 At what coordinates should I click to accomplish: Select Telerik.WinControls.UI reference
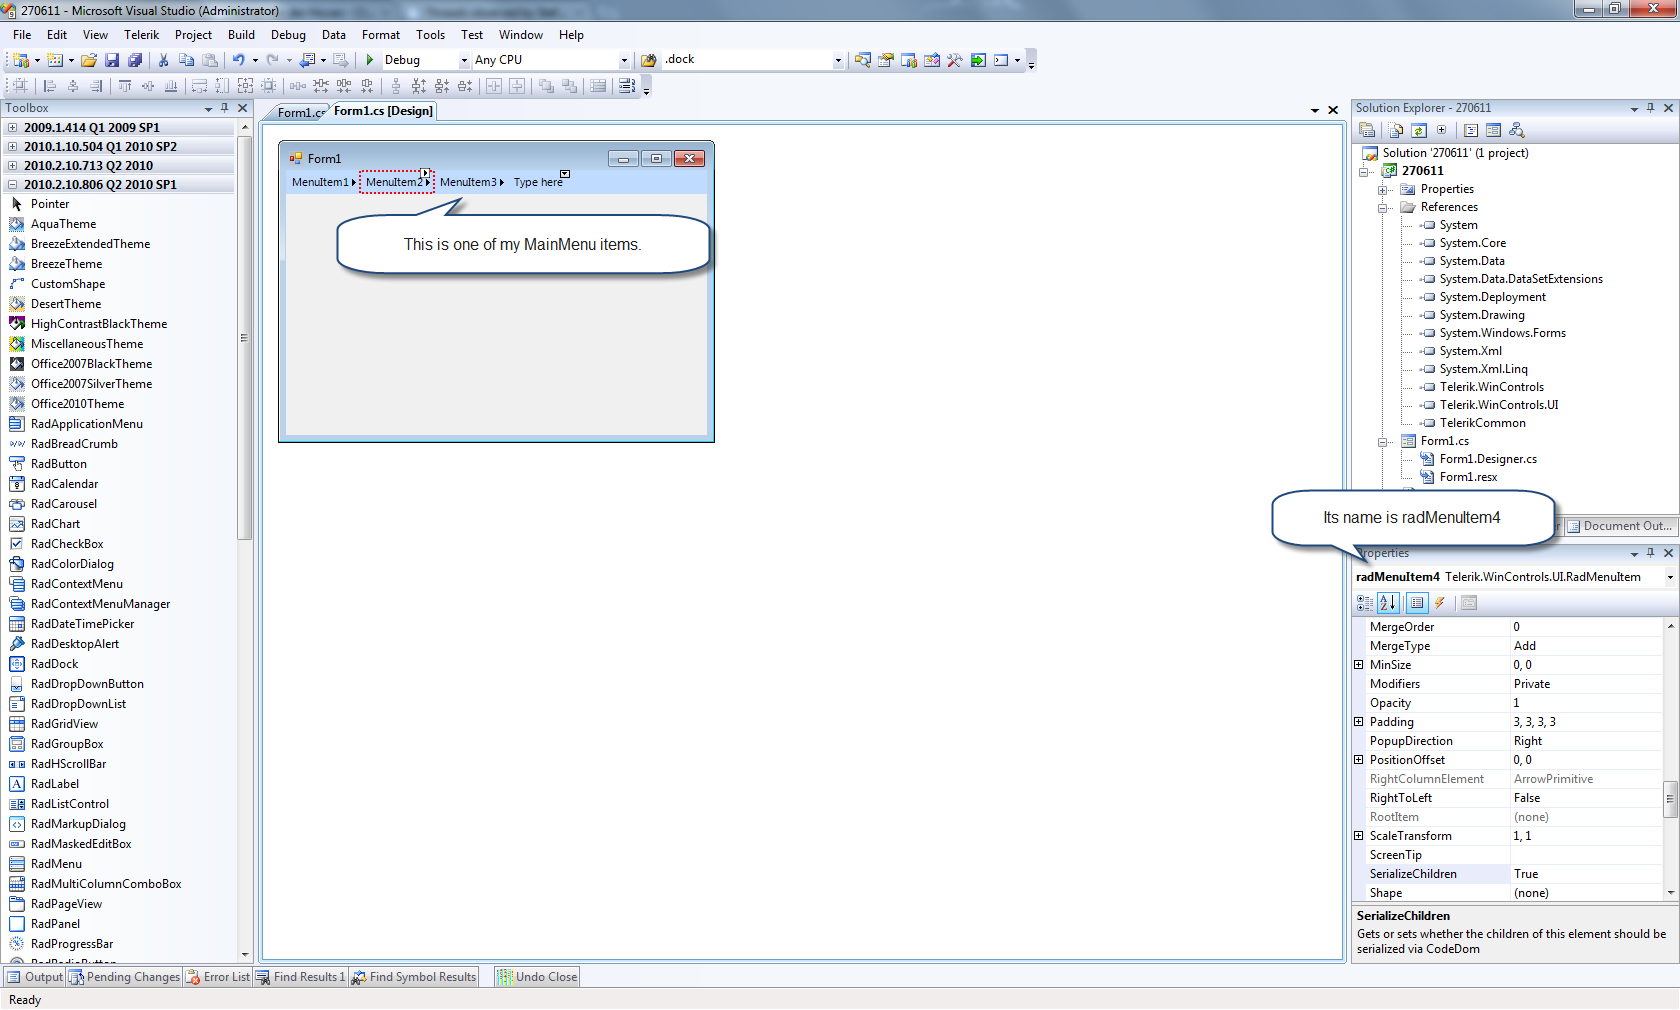click(1499, 405)
